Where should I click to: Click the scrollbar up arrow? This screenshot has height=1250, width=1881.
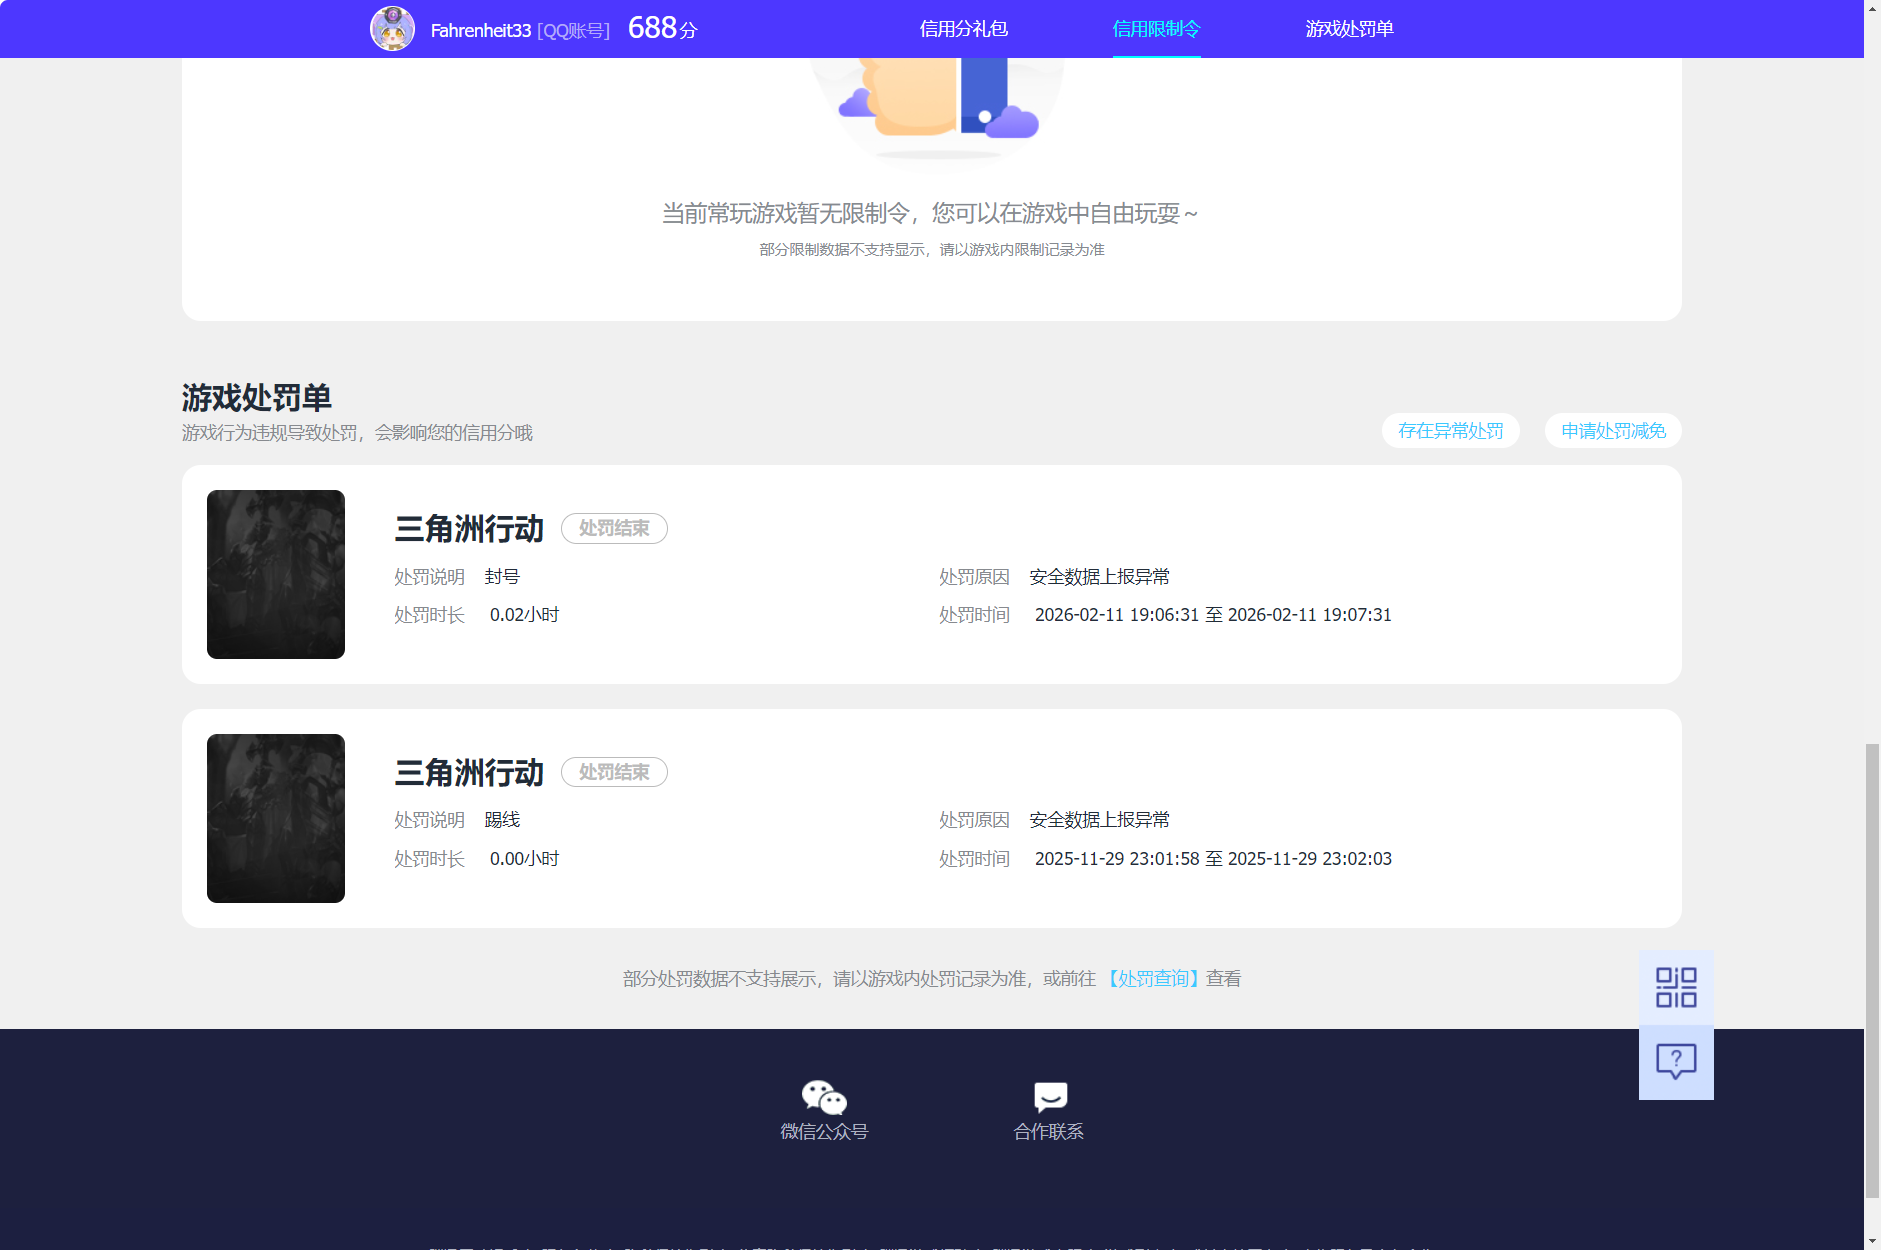pos(1872,8)
